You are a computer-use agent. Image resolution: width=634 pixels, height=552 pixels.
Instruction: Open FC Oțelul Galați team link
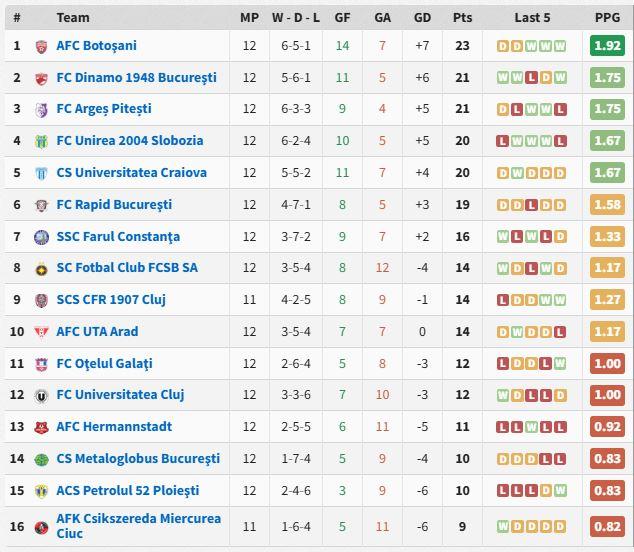point(104,363)
